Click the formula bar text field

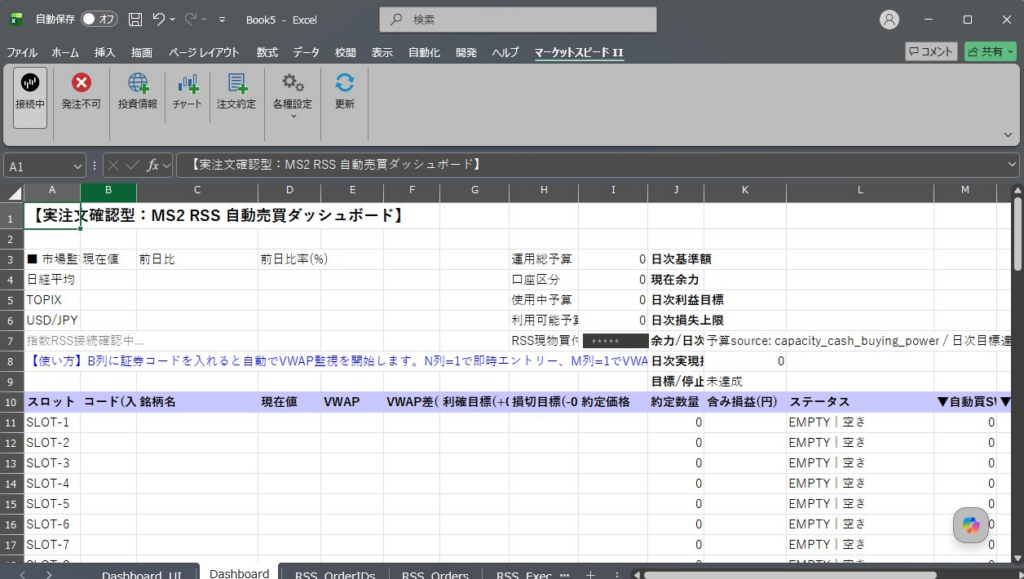(591, 164)
